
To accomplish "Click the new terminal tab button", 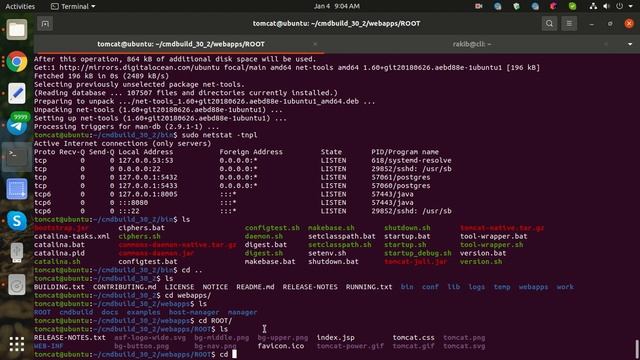I will coord(45,24).
